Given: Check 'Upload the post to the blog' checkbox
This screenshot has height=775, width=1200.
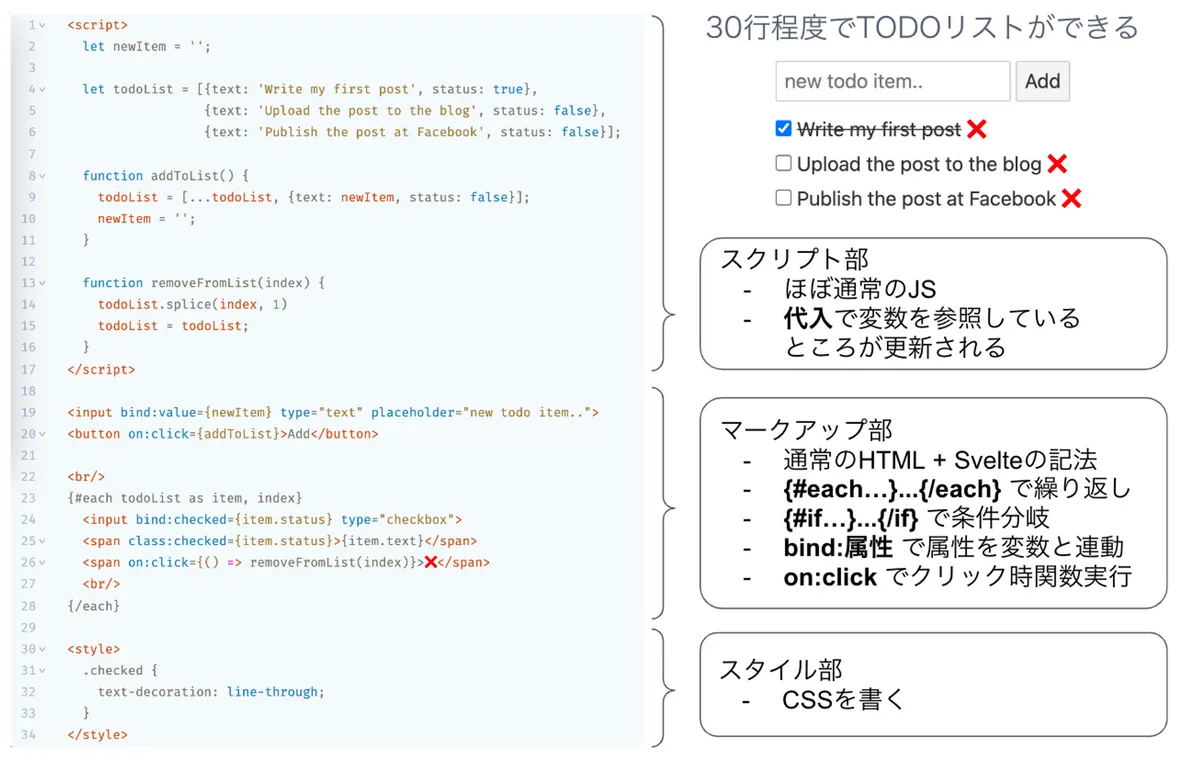Looking at the screenshot, I should pos(783,163).
